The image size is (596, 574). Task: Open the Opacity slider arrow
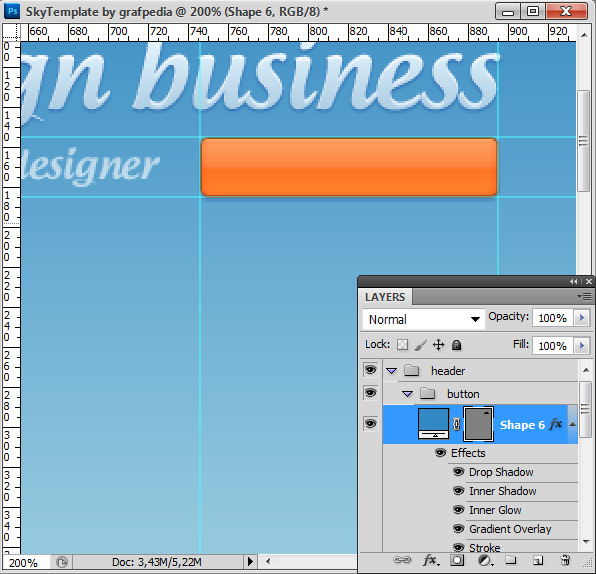(x=582, y=318)
